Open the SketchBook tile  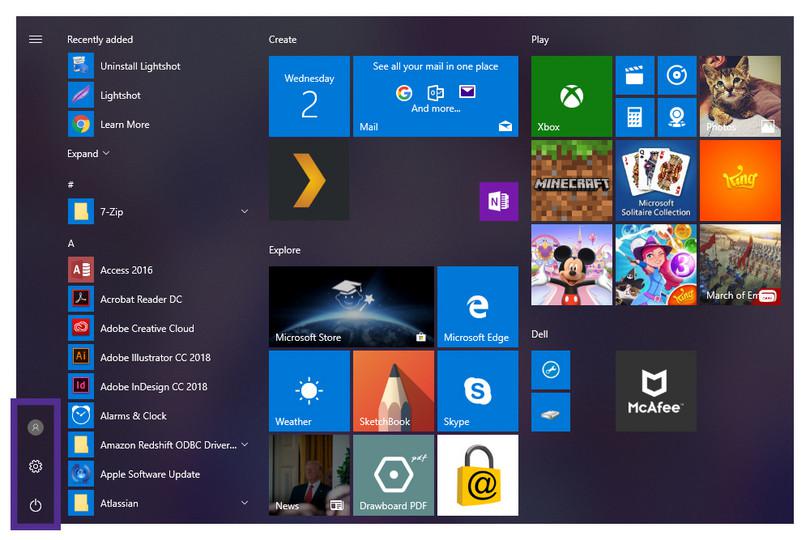tap(393, 391)
